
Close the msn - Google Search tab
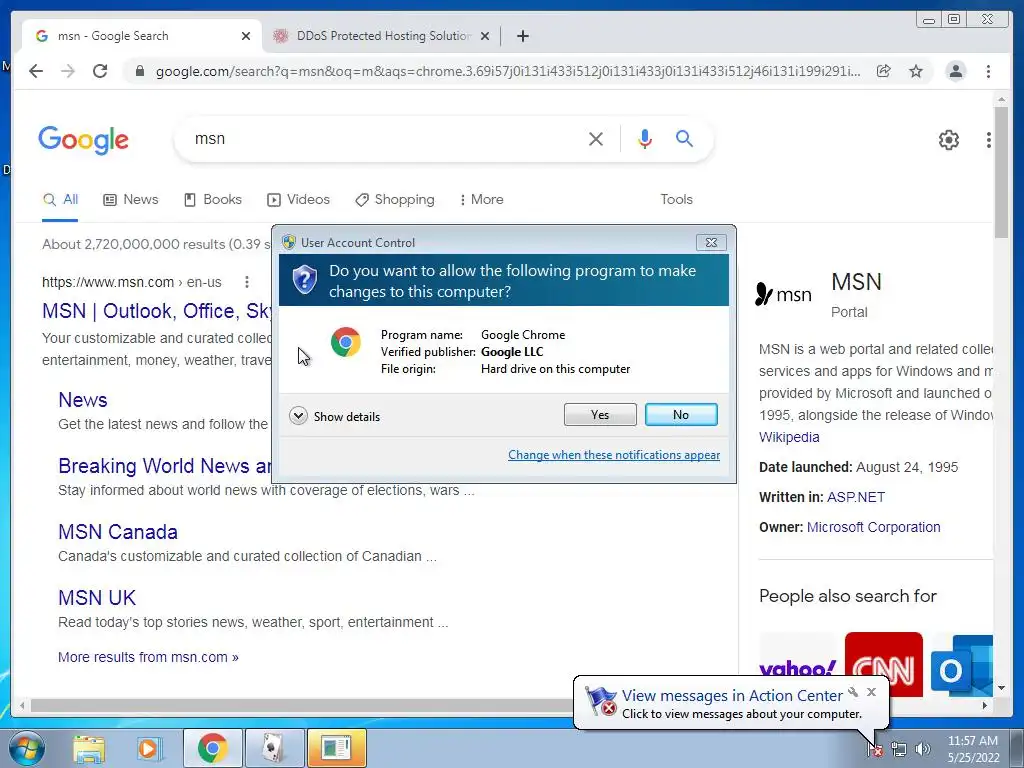pyautogui.click(x=246, y=36)
